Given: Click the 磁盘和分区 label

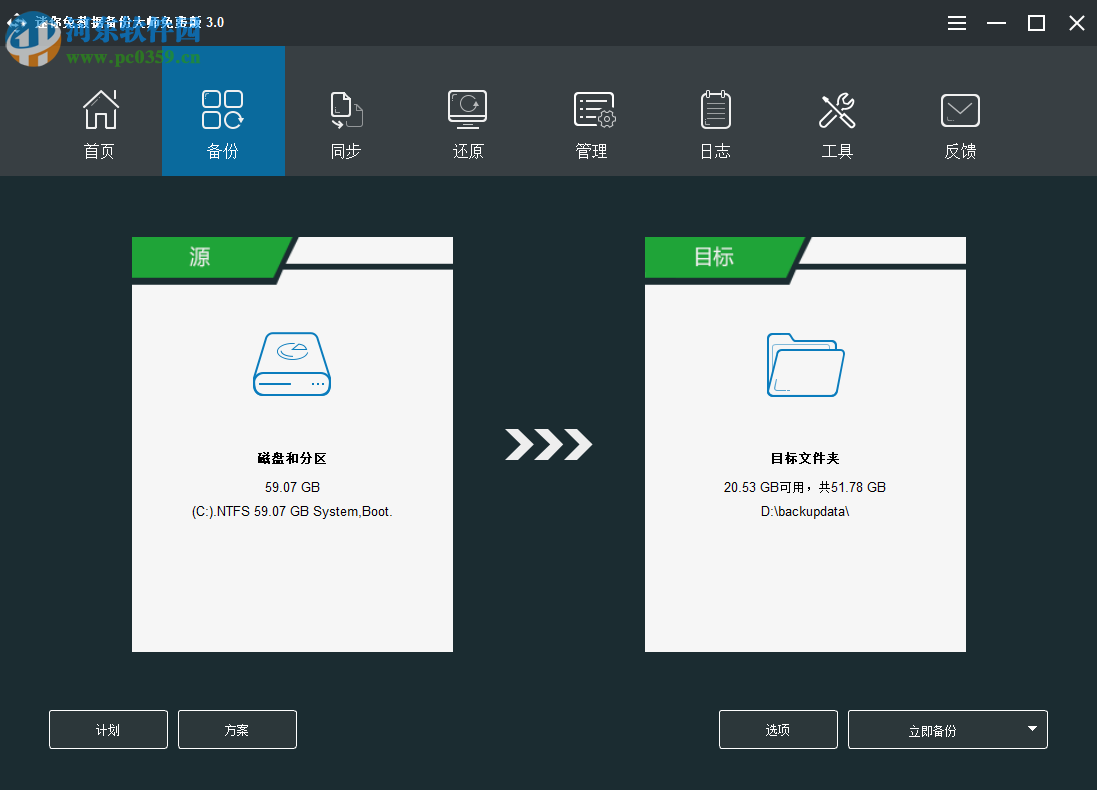Looking at the screenshot, I should 292,458.
